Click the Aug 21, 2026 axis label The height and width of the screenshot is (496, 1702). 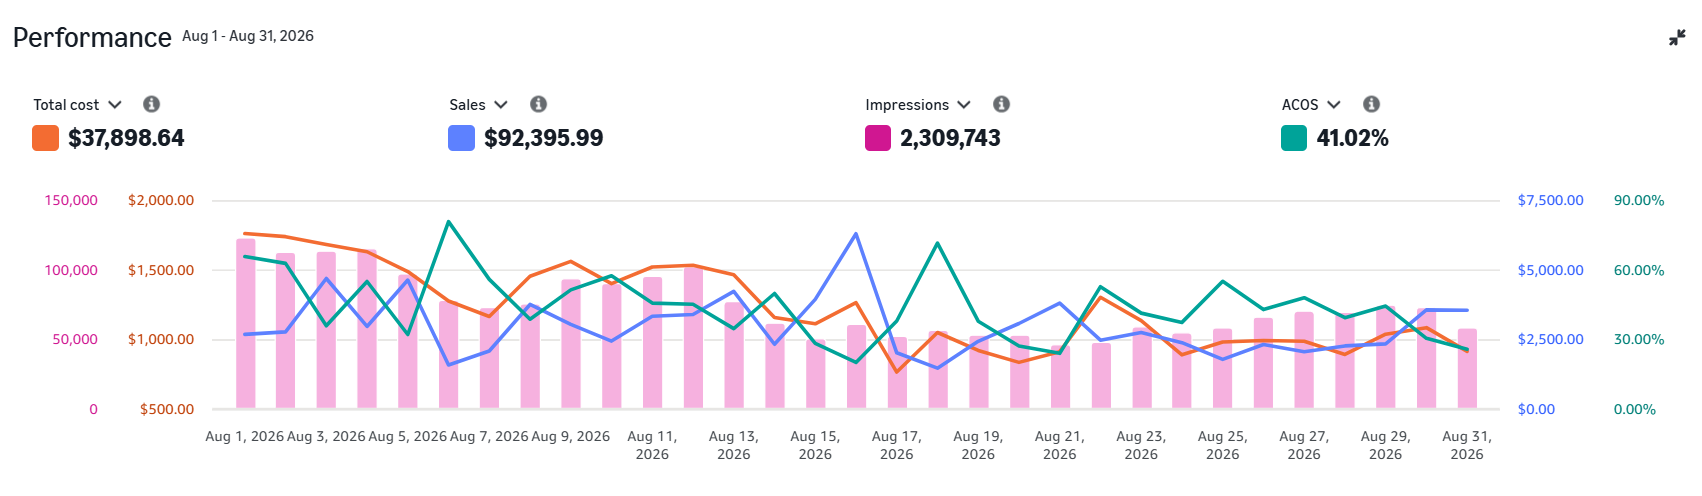pyautogui.click(x=1060, y=445)
